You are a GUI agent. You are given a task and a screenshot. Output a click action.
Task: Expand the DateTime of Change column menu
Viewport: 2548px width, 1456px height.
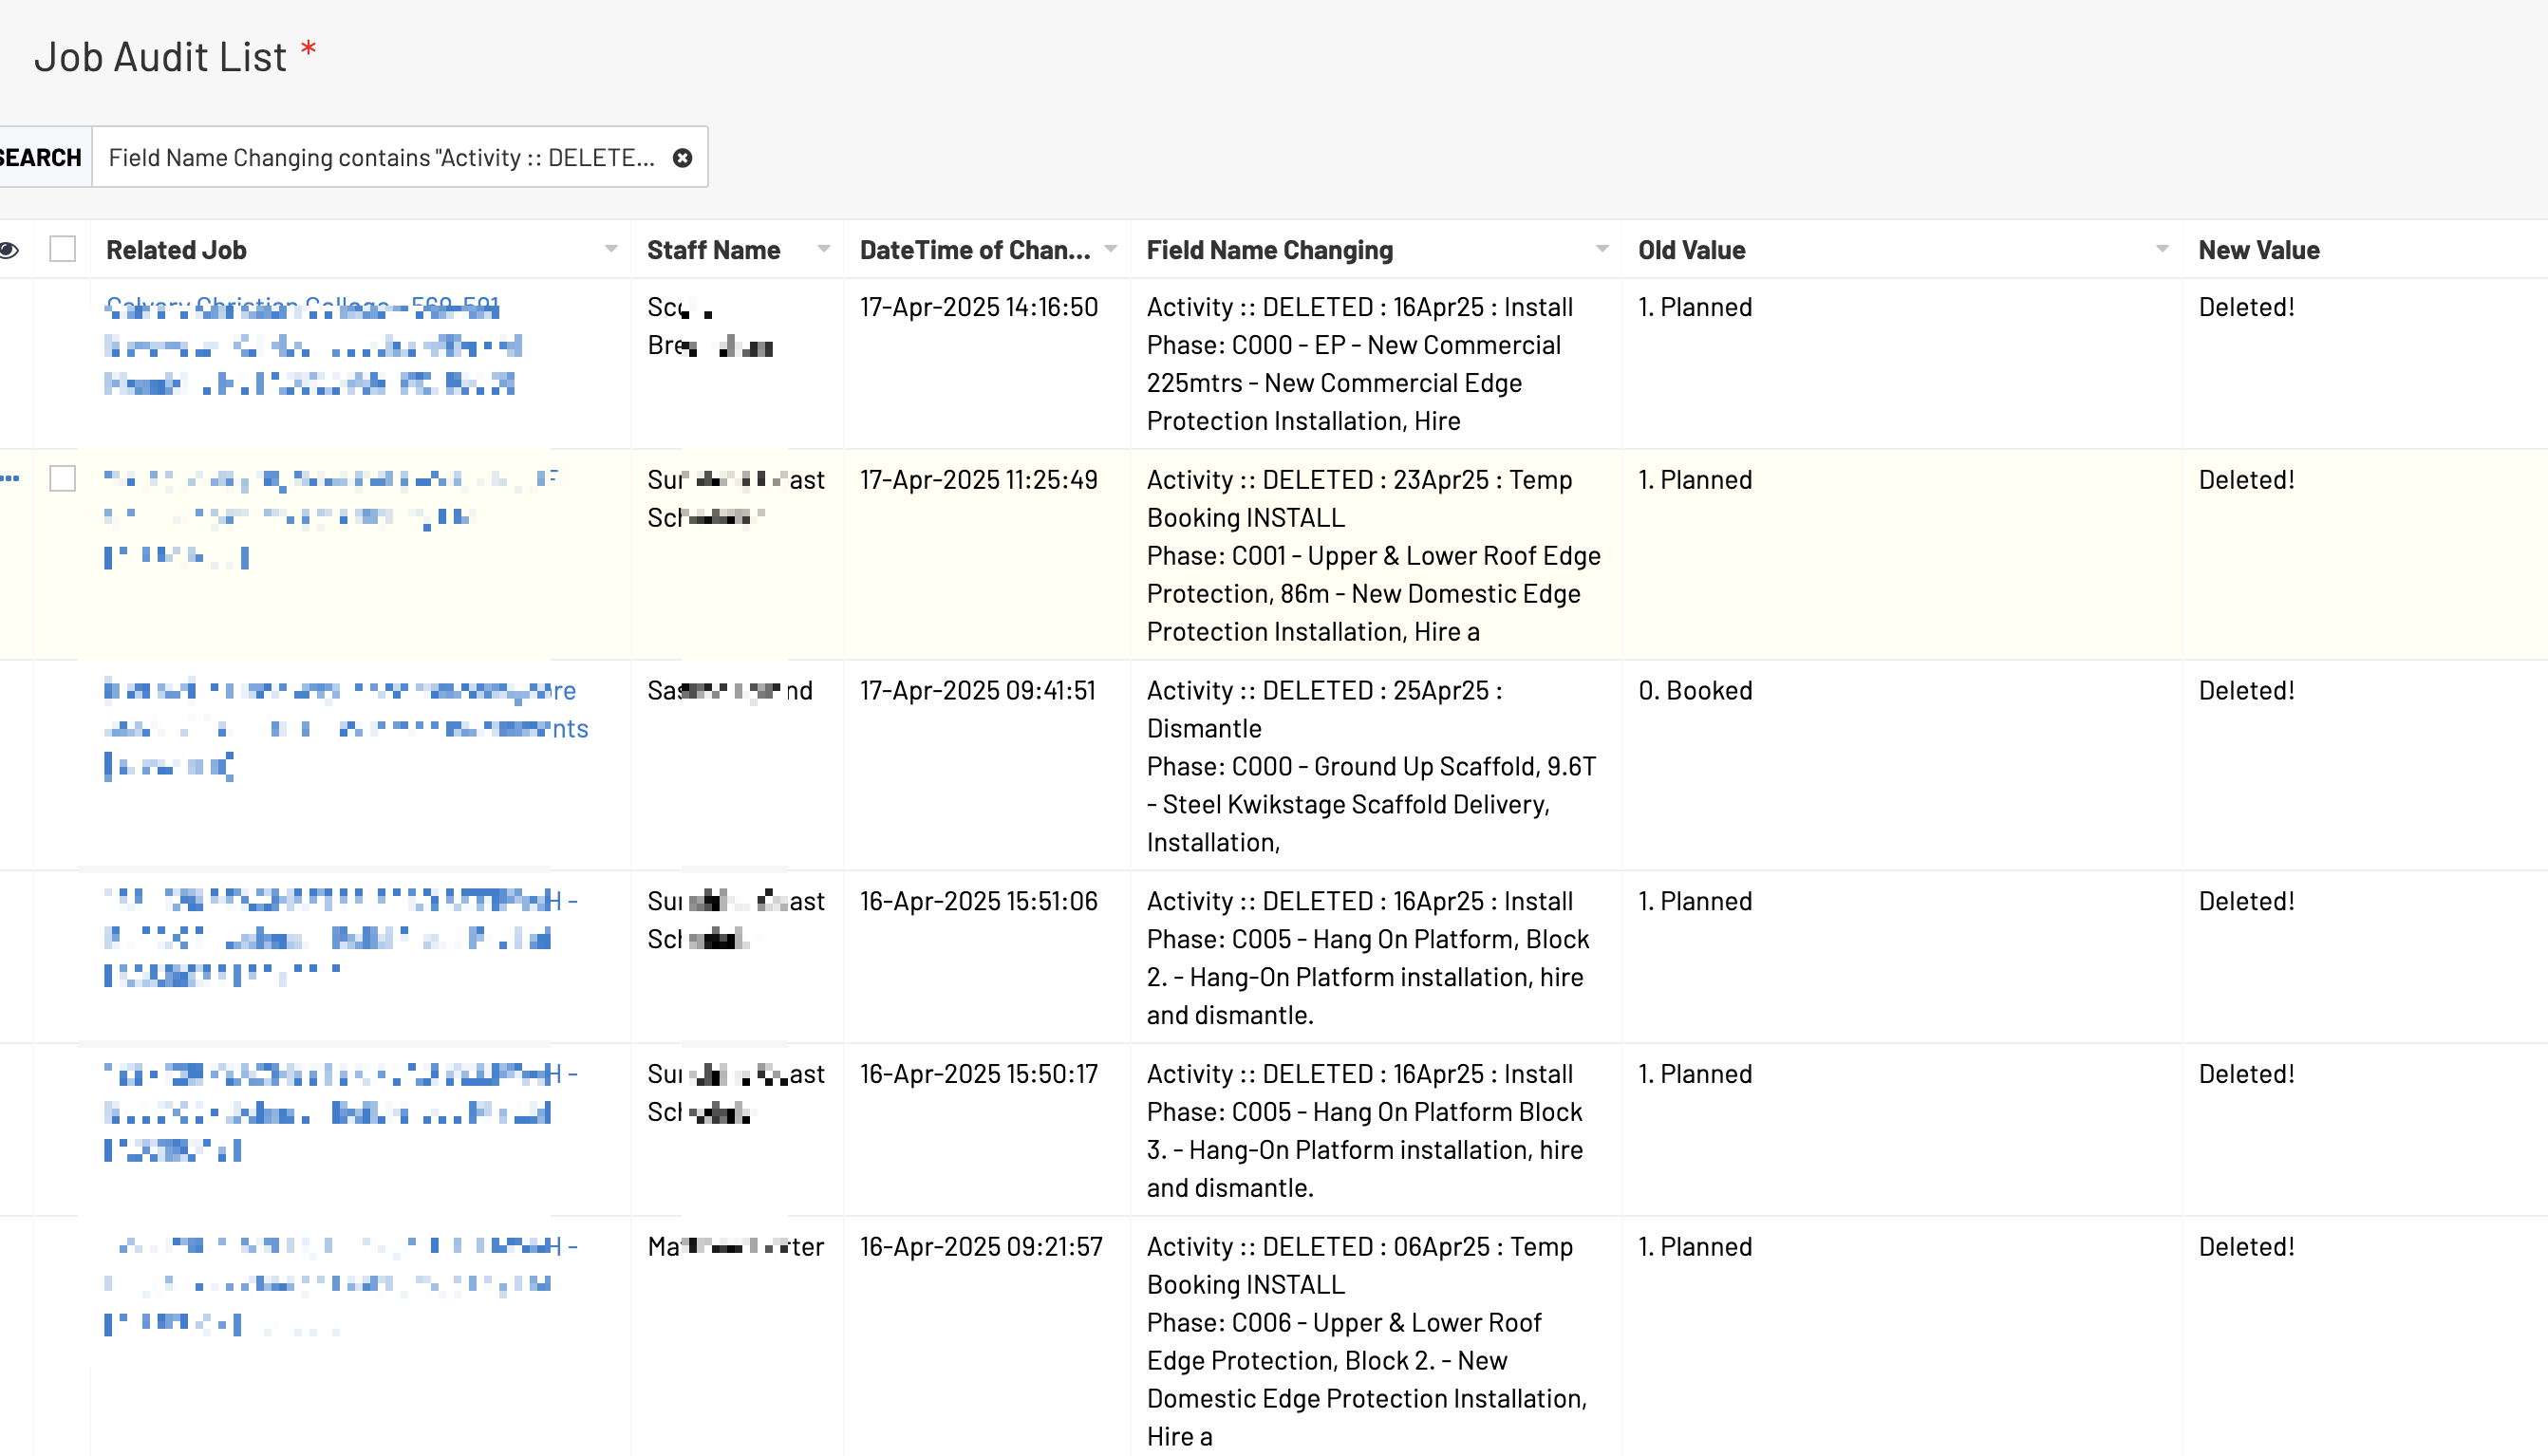1110,249
